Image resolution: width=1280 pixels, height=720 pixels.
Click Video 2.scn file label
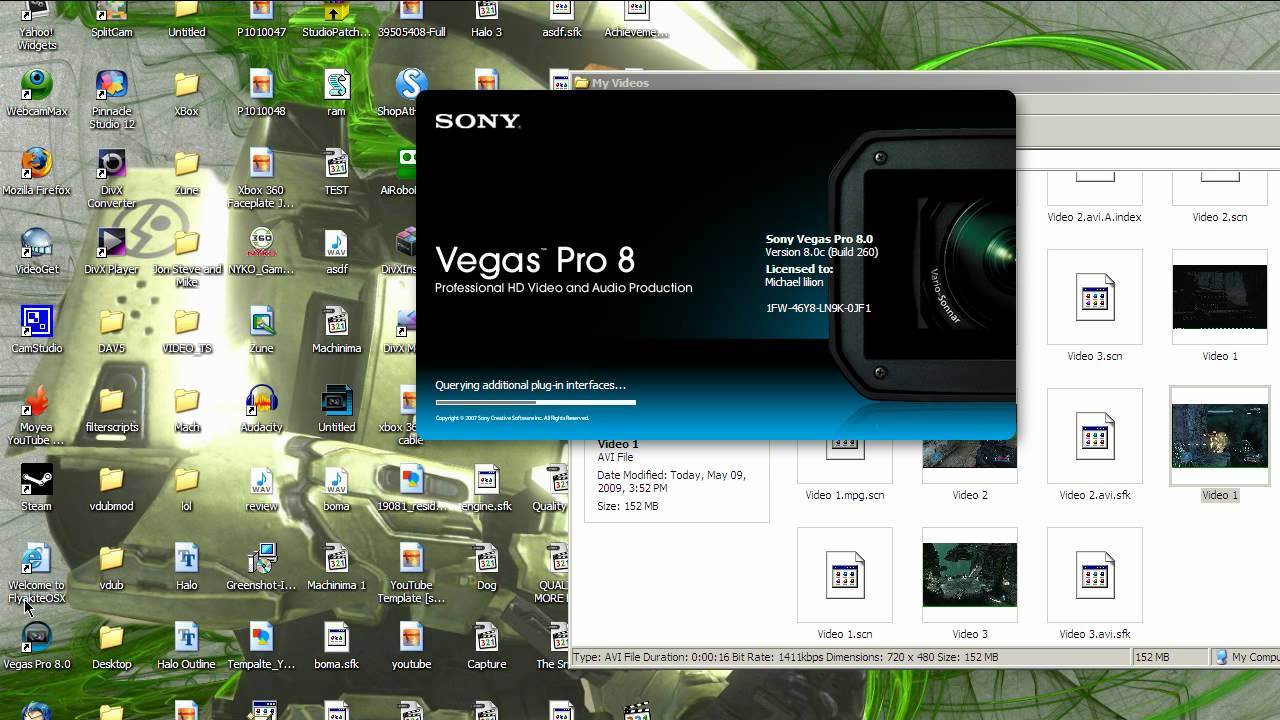[x=1219, y=217]
